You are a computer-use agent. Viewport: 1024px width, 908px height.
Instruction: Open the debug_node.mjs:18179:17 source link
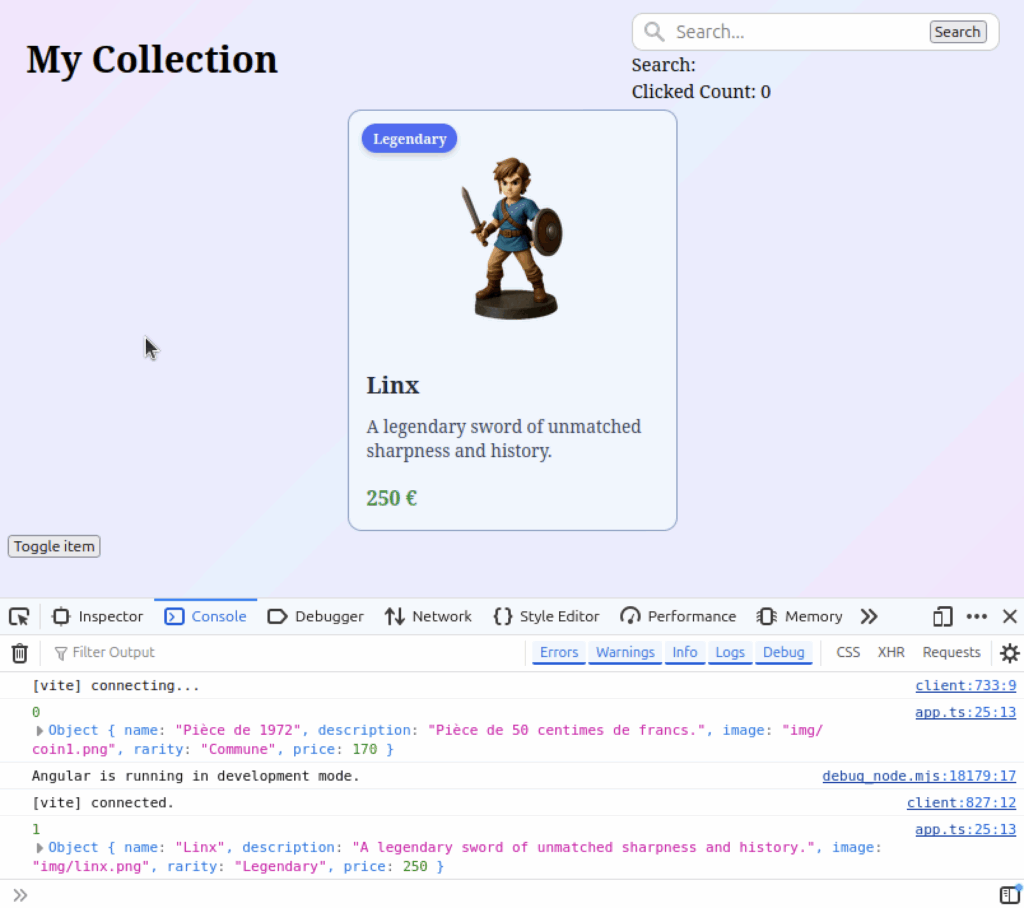pyautogui.click(x=918, y=776)
